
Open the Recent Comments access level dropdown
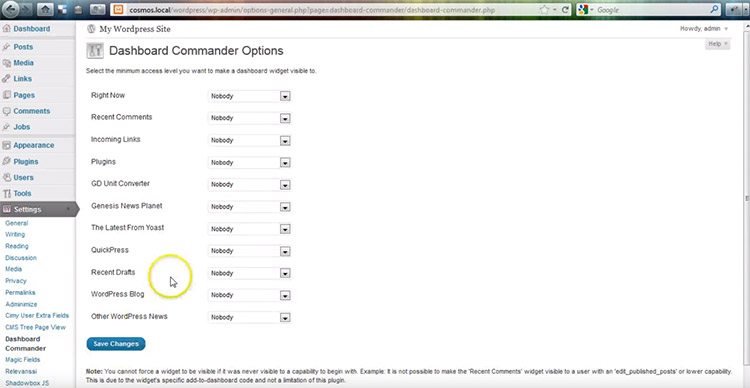249,118
